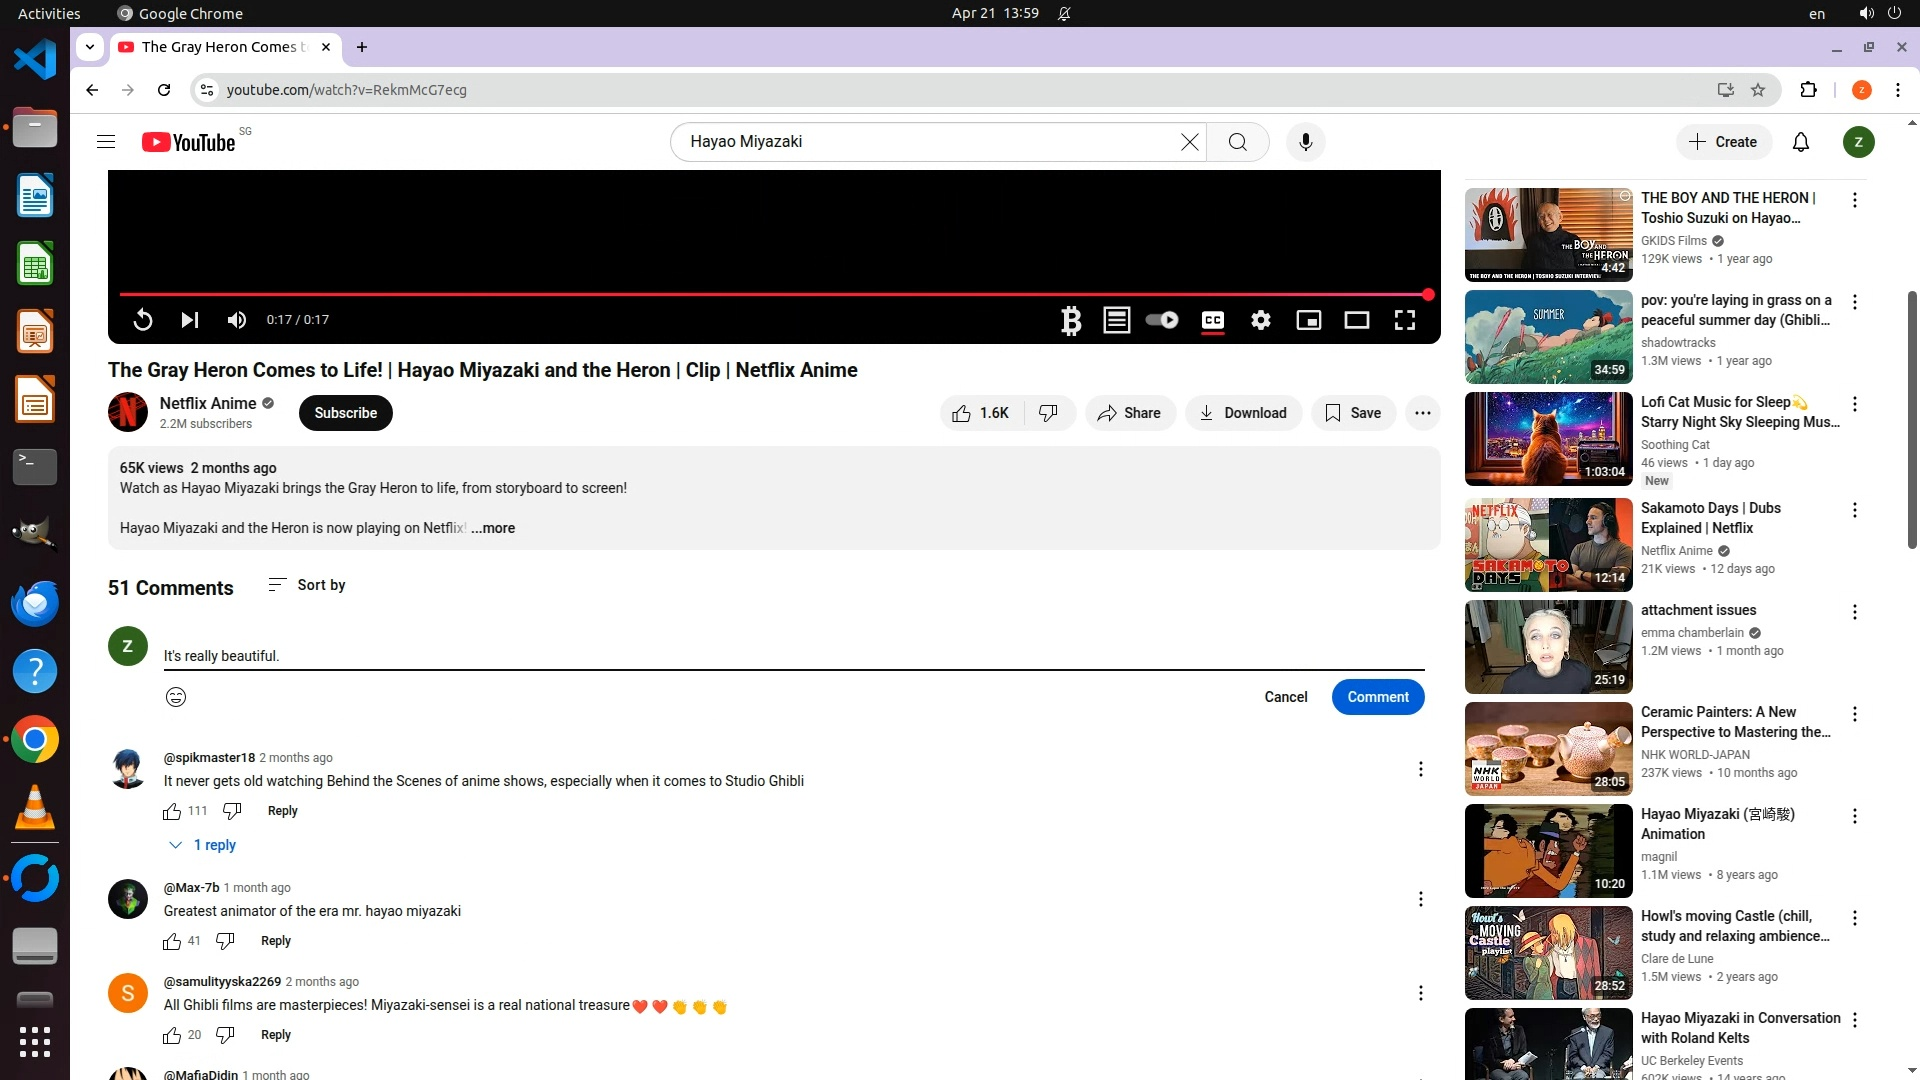Open emoji picker below comment box

point(176,697)
